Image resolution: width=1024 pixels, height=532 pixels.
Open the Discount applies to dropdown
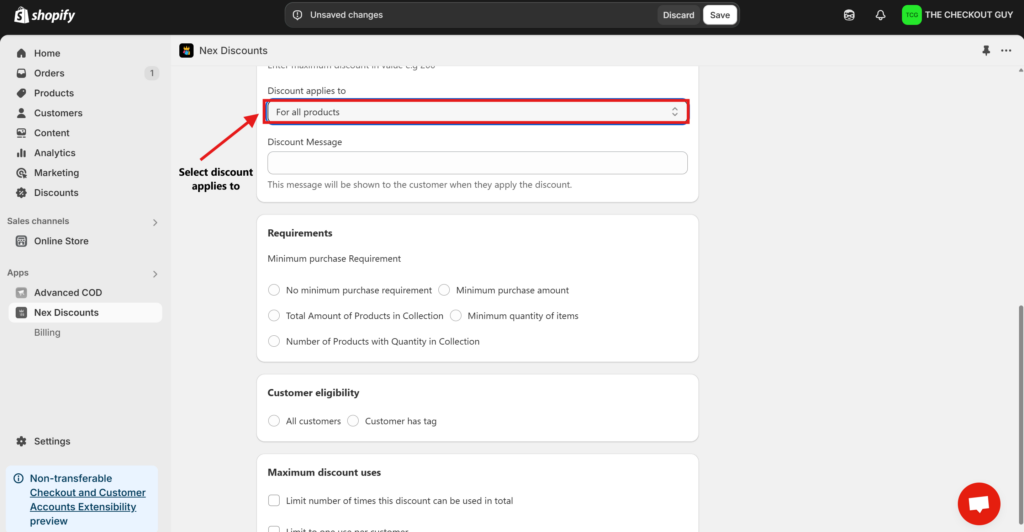coord(477,112)
